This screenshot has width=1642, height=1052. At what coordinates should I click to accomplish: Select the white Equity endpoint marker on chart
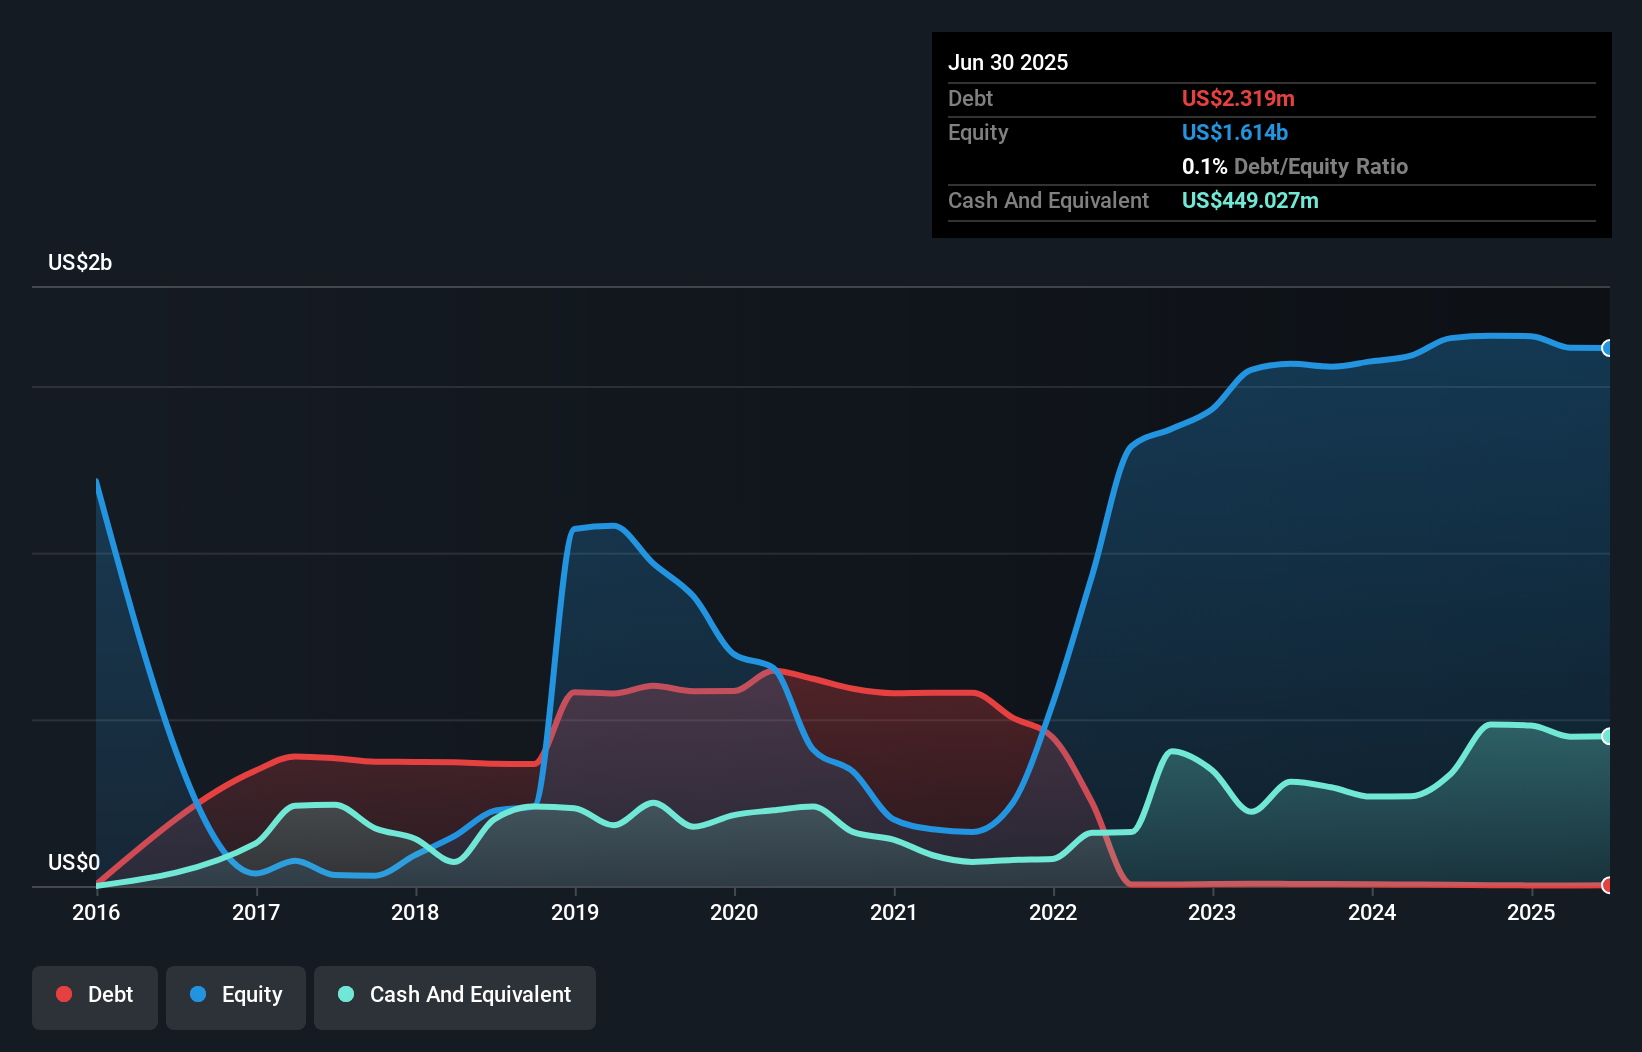(1606, 349)
